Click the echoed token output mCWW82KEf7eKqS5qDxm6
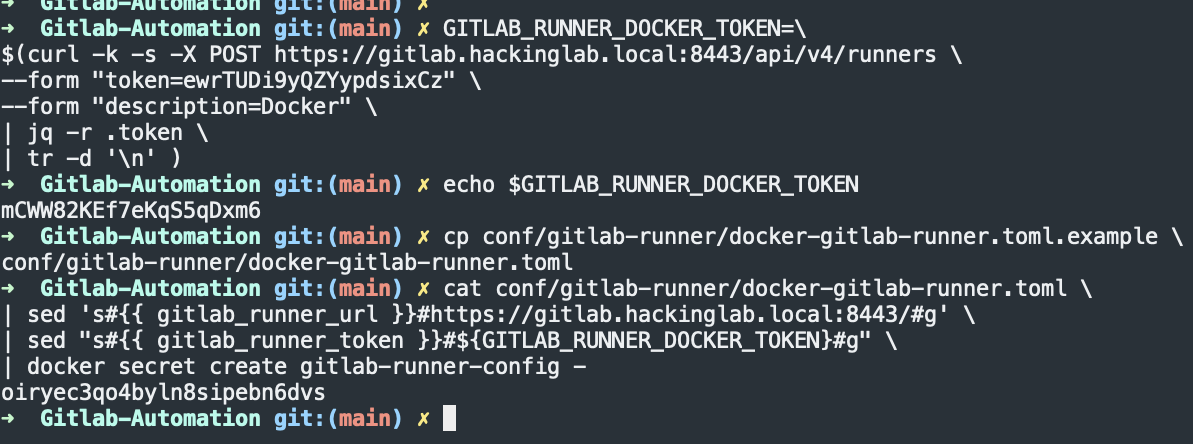The width and height of the screenshot is (1193, 444). (x=131, y=211)
